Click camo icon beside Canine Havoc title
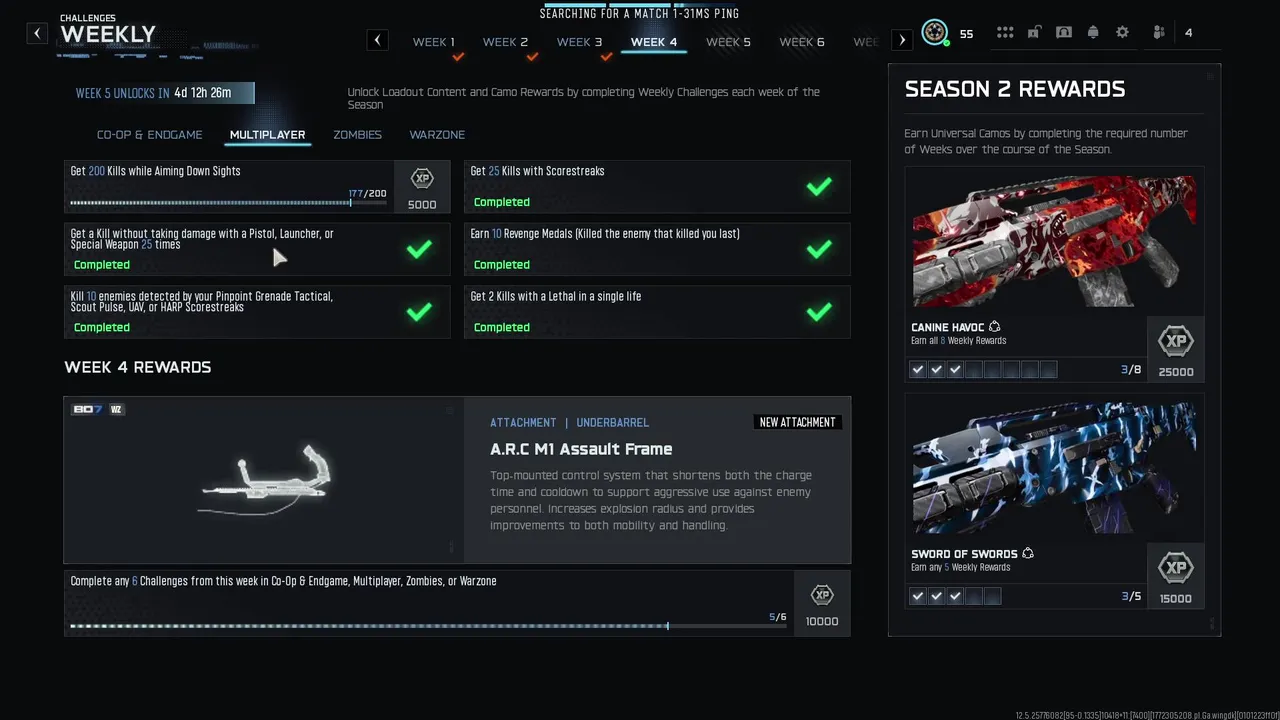The image size is (1280, 720). [x=995, y=327]
